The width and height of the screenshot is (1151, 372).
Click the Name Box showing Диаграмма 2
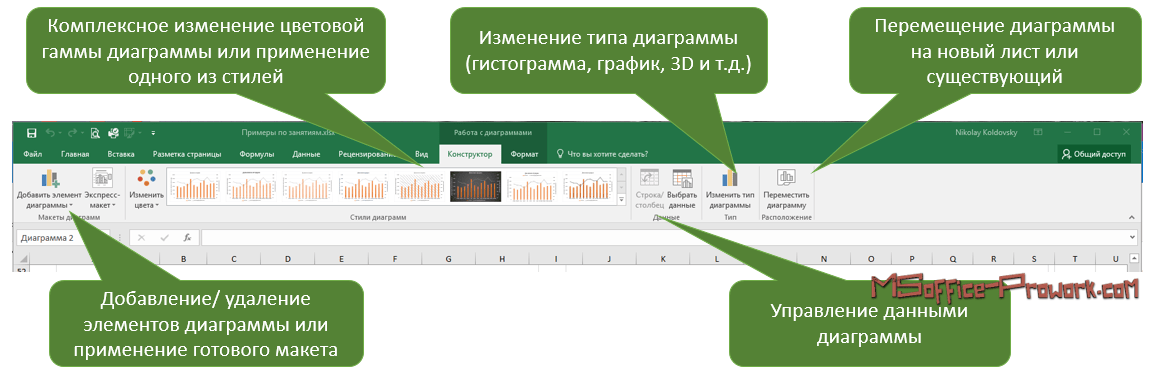[62, 238]
